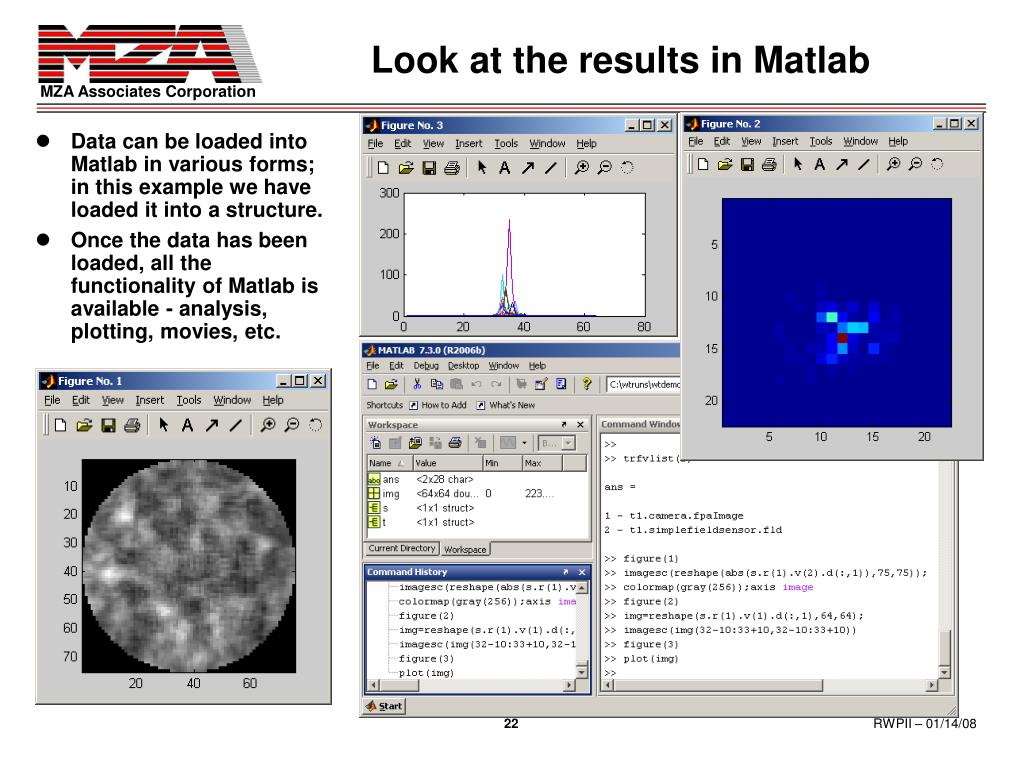Select Edit Plot arrow in Figure No. 3
This screenshot has height=758, width=1023.
(x=482, y=168)
